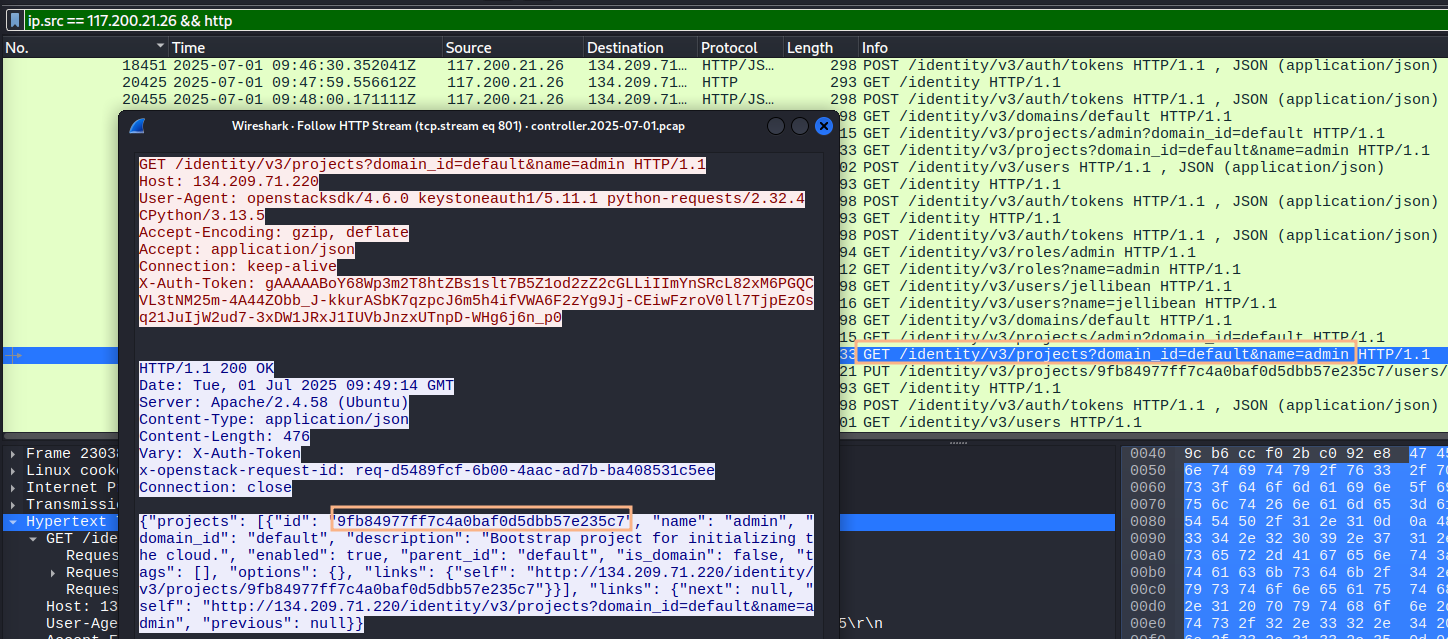The image size is (1448, 639).
Task: Click project id 9fb84977ff7c4a0baf0d5dbb57e235c7 in JSON body
Action: pyautogui.click(x=483, y=521)
